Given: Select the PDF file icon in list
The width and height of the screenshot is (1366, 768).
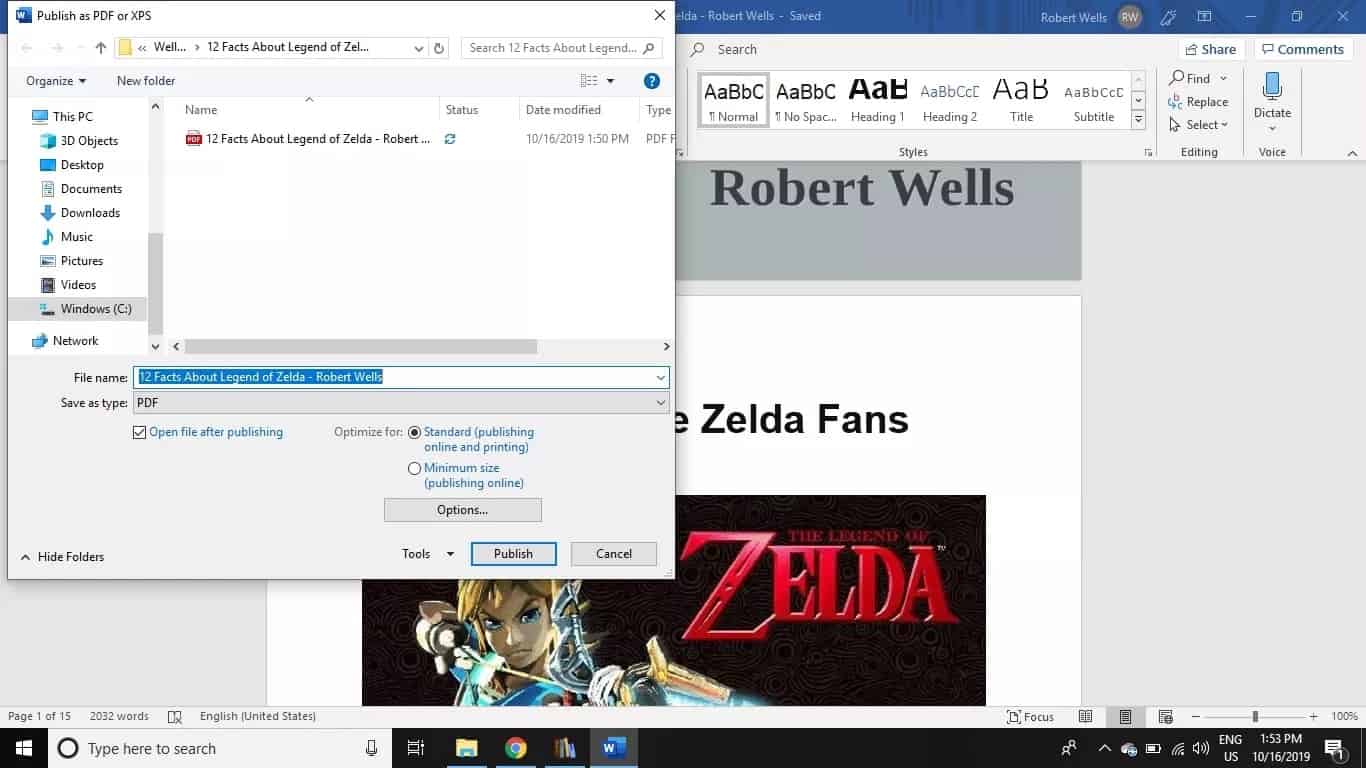Looking at the screenshot, I should pos(194,139).
